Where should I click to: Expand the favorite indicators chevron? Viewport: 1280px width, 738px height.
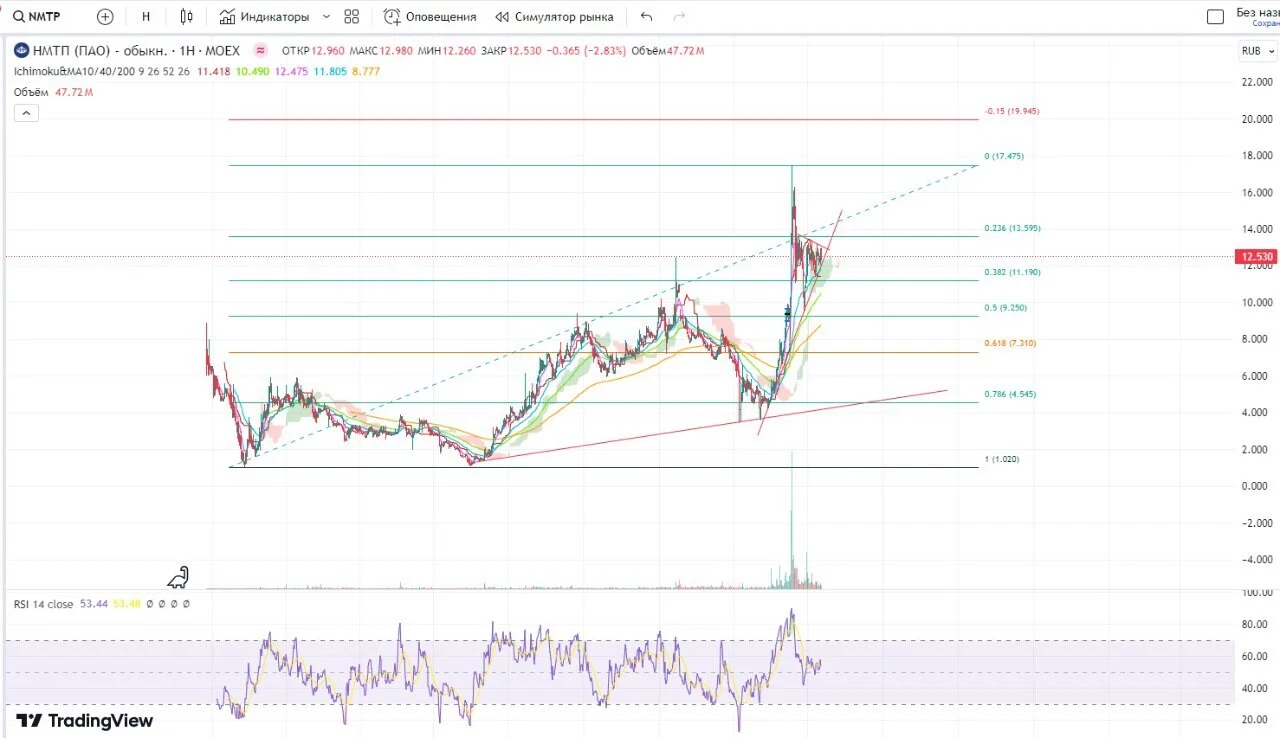326,17
